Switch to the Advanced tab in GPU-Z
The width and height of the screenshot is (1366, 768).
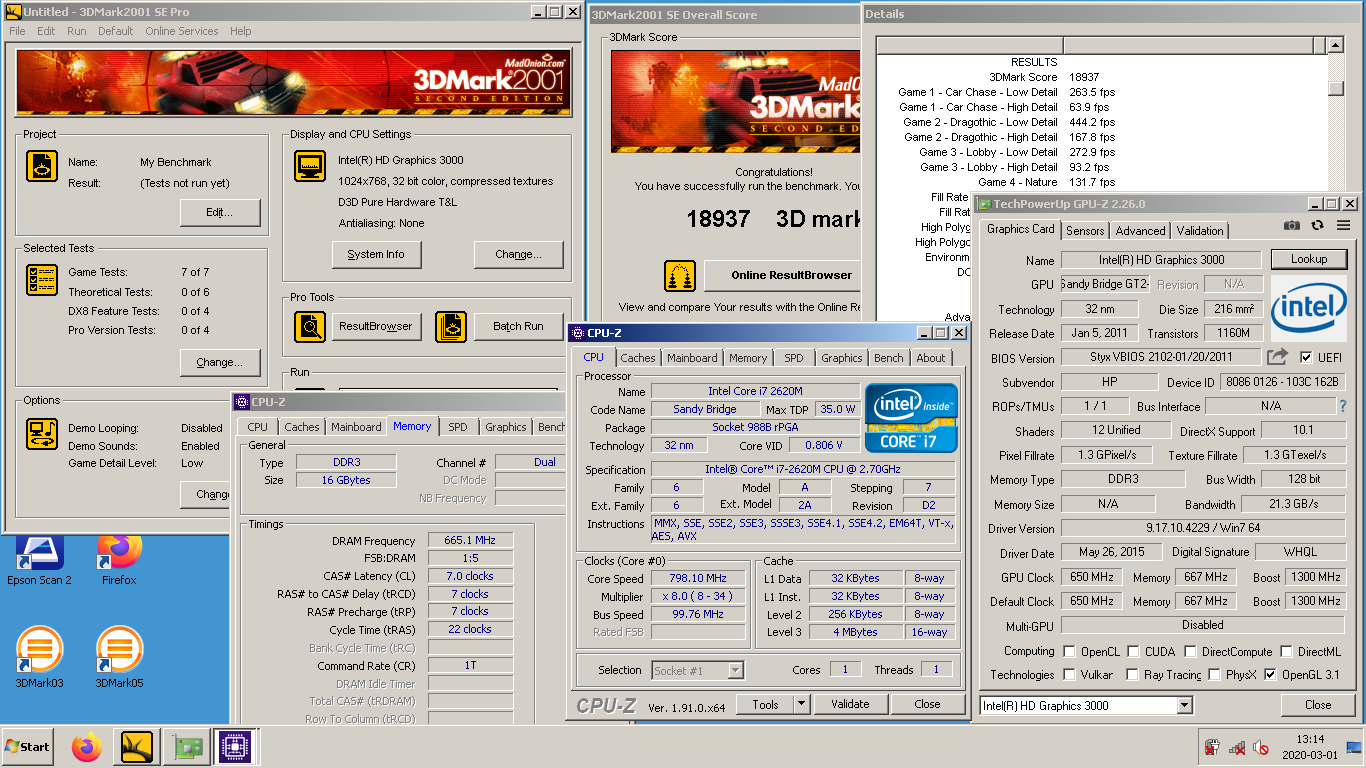click(1140, 230)
